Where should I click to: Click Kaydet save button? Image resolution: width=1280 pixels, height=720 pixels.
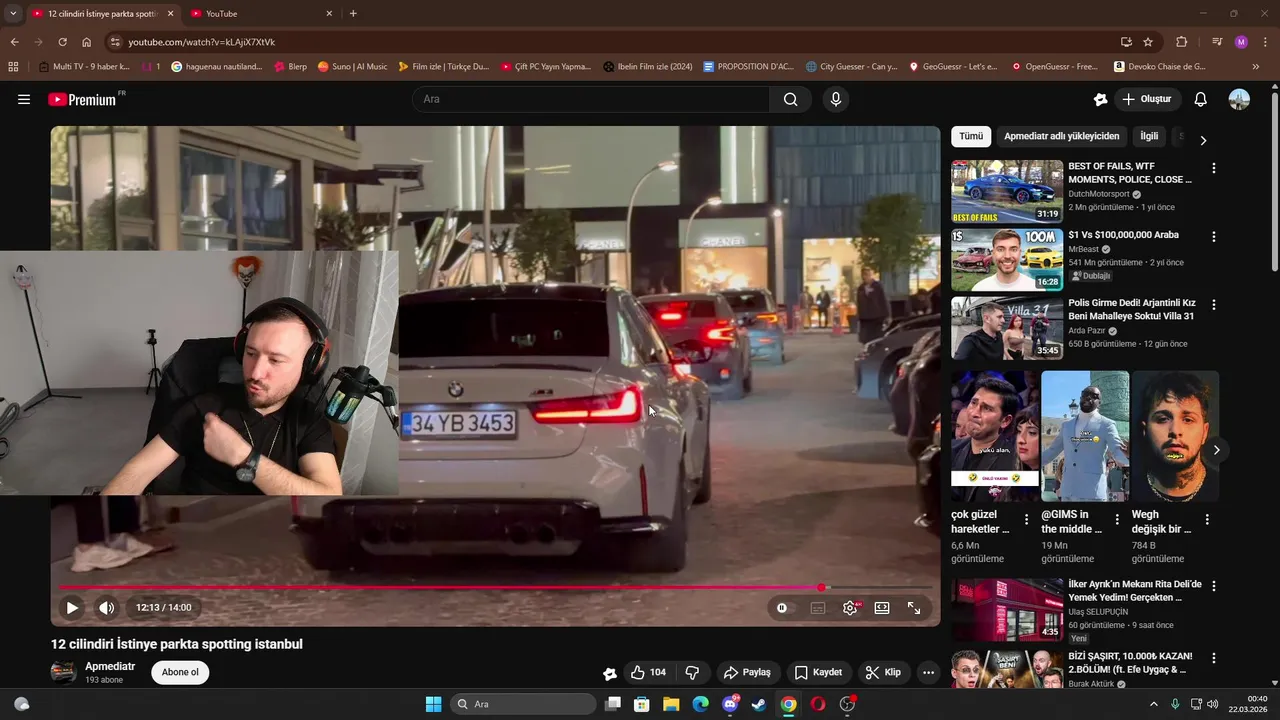pyautogui.click(x=819, y=672)
